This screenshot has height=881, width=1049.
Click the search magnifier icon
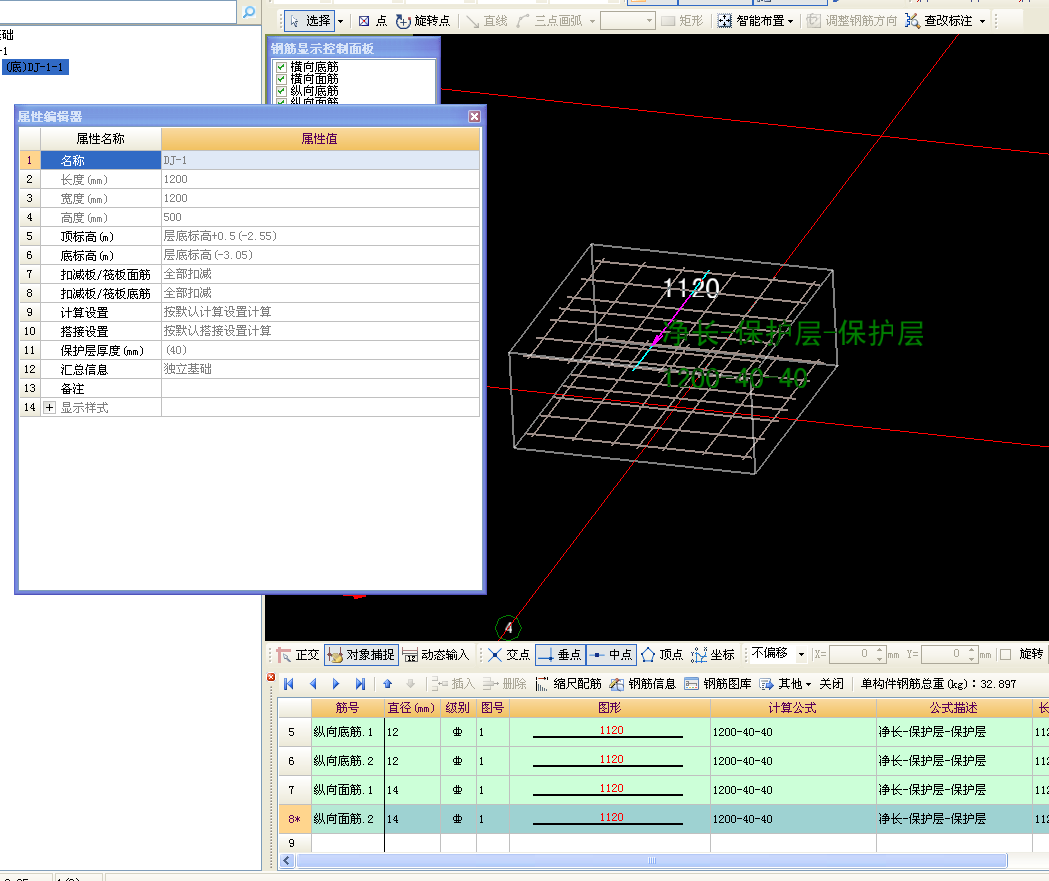(x=249, y=11)
